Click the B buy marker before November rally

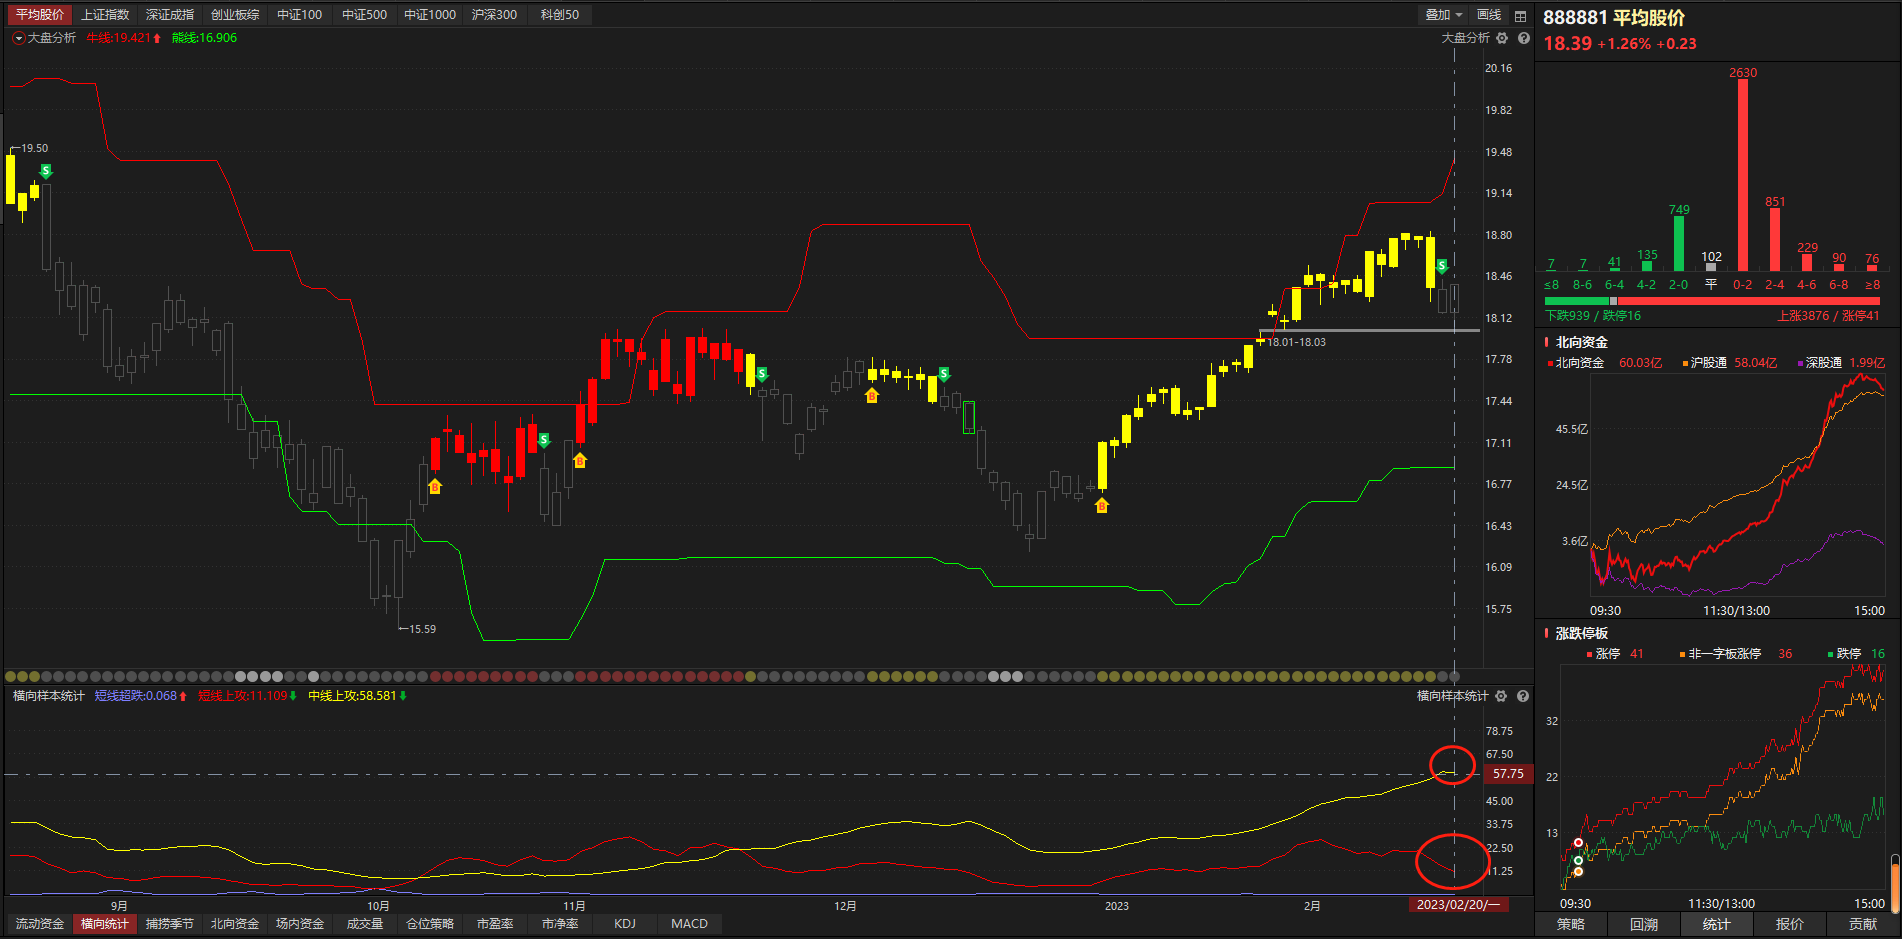tap(580, 461)
